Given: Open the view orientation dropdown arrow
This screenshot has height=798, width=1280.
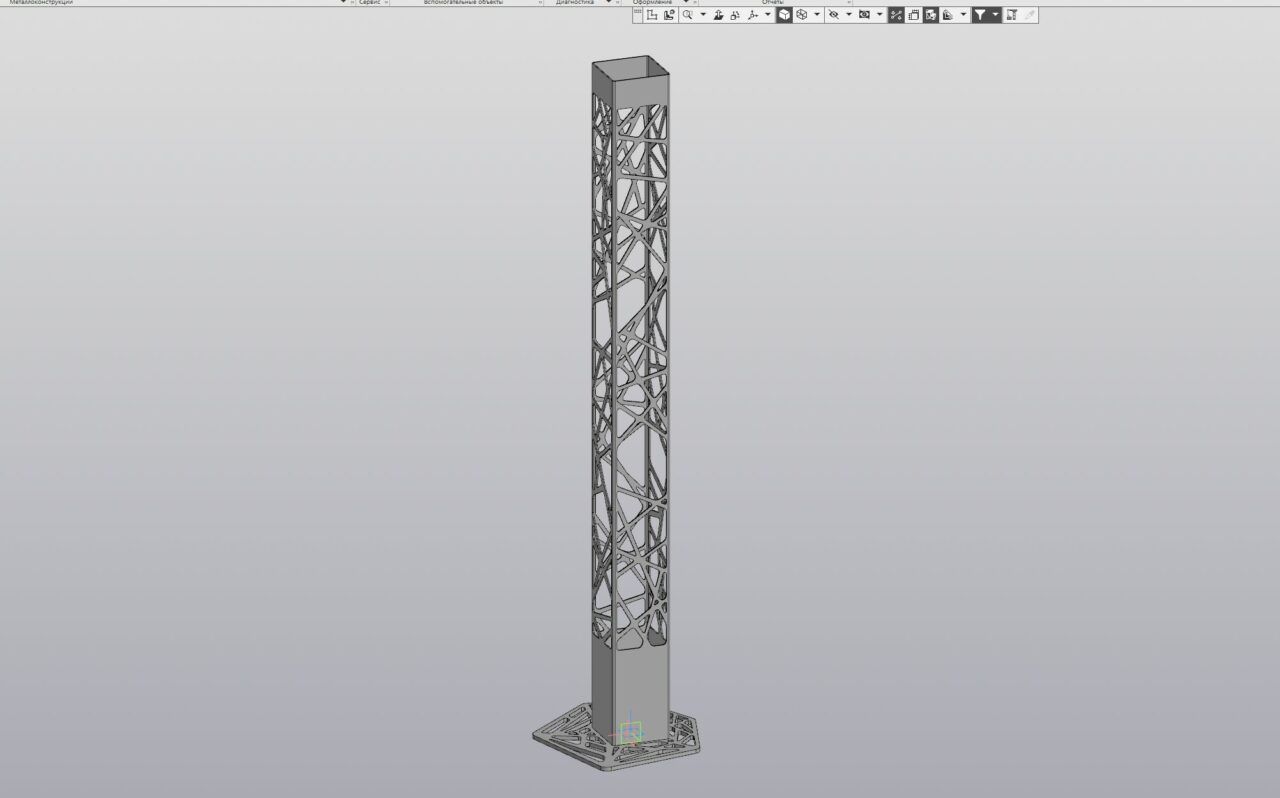Looking at the screenshot, I should tap(768, 15).
